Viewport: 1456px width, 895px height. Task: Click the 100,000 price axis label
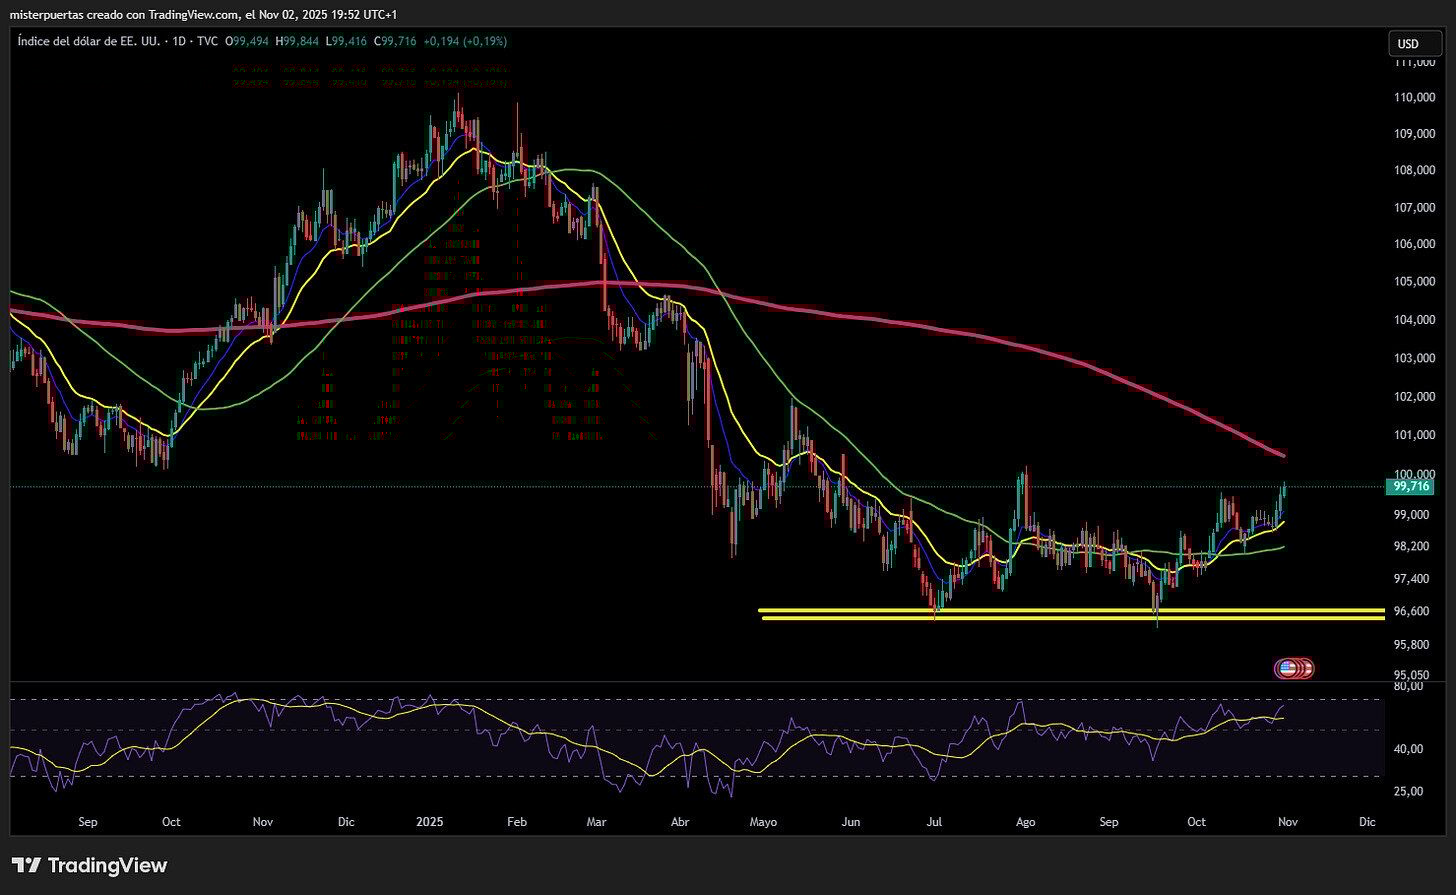point(1415,474)
